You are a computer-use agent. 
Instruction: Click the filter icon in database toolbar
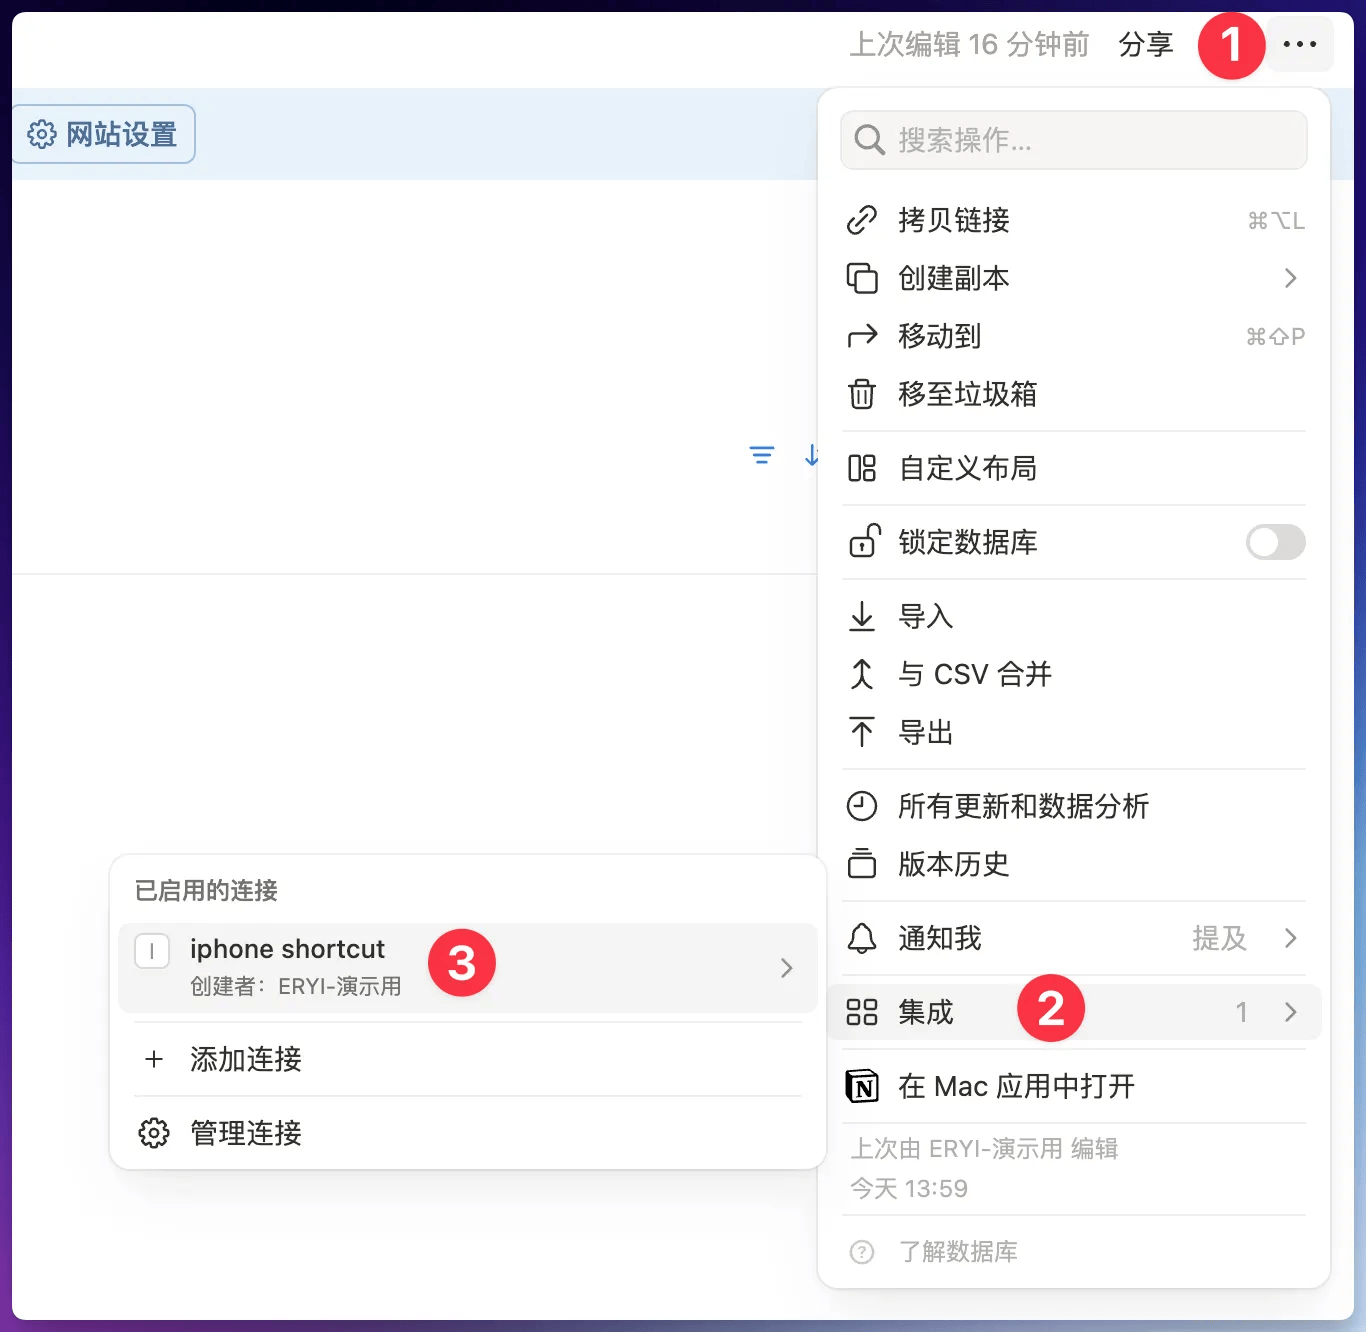pos(761,456)
